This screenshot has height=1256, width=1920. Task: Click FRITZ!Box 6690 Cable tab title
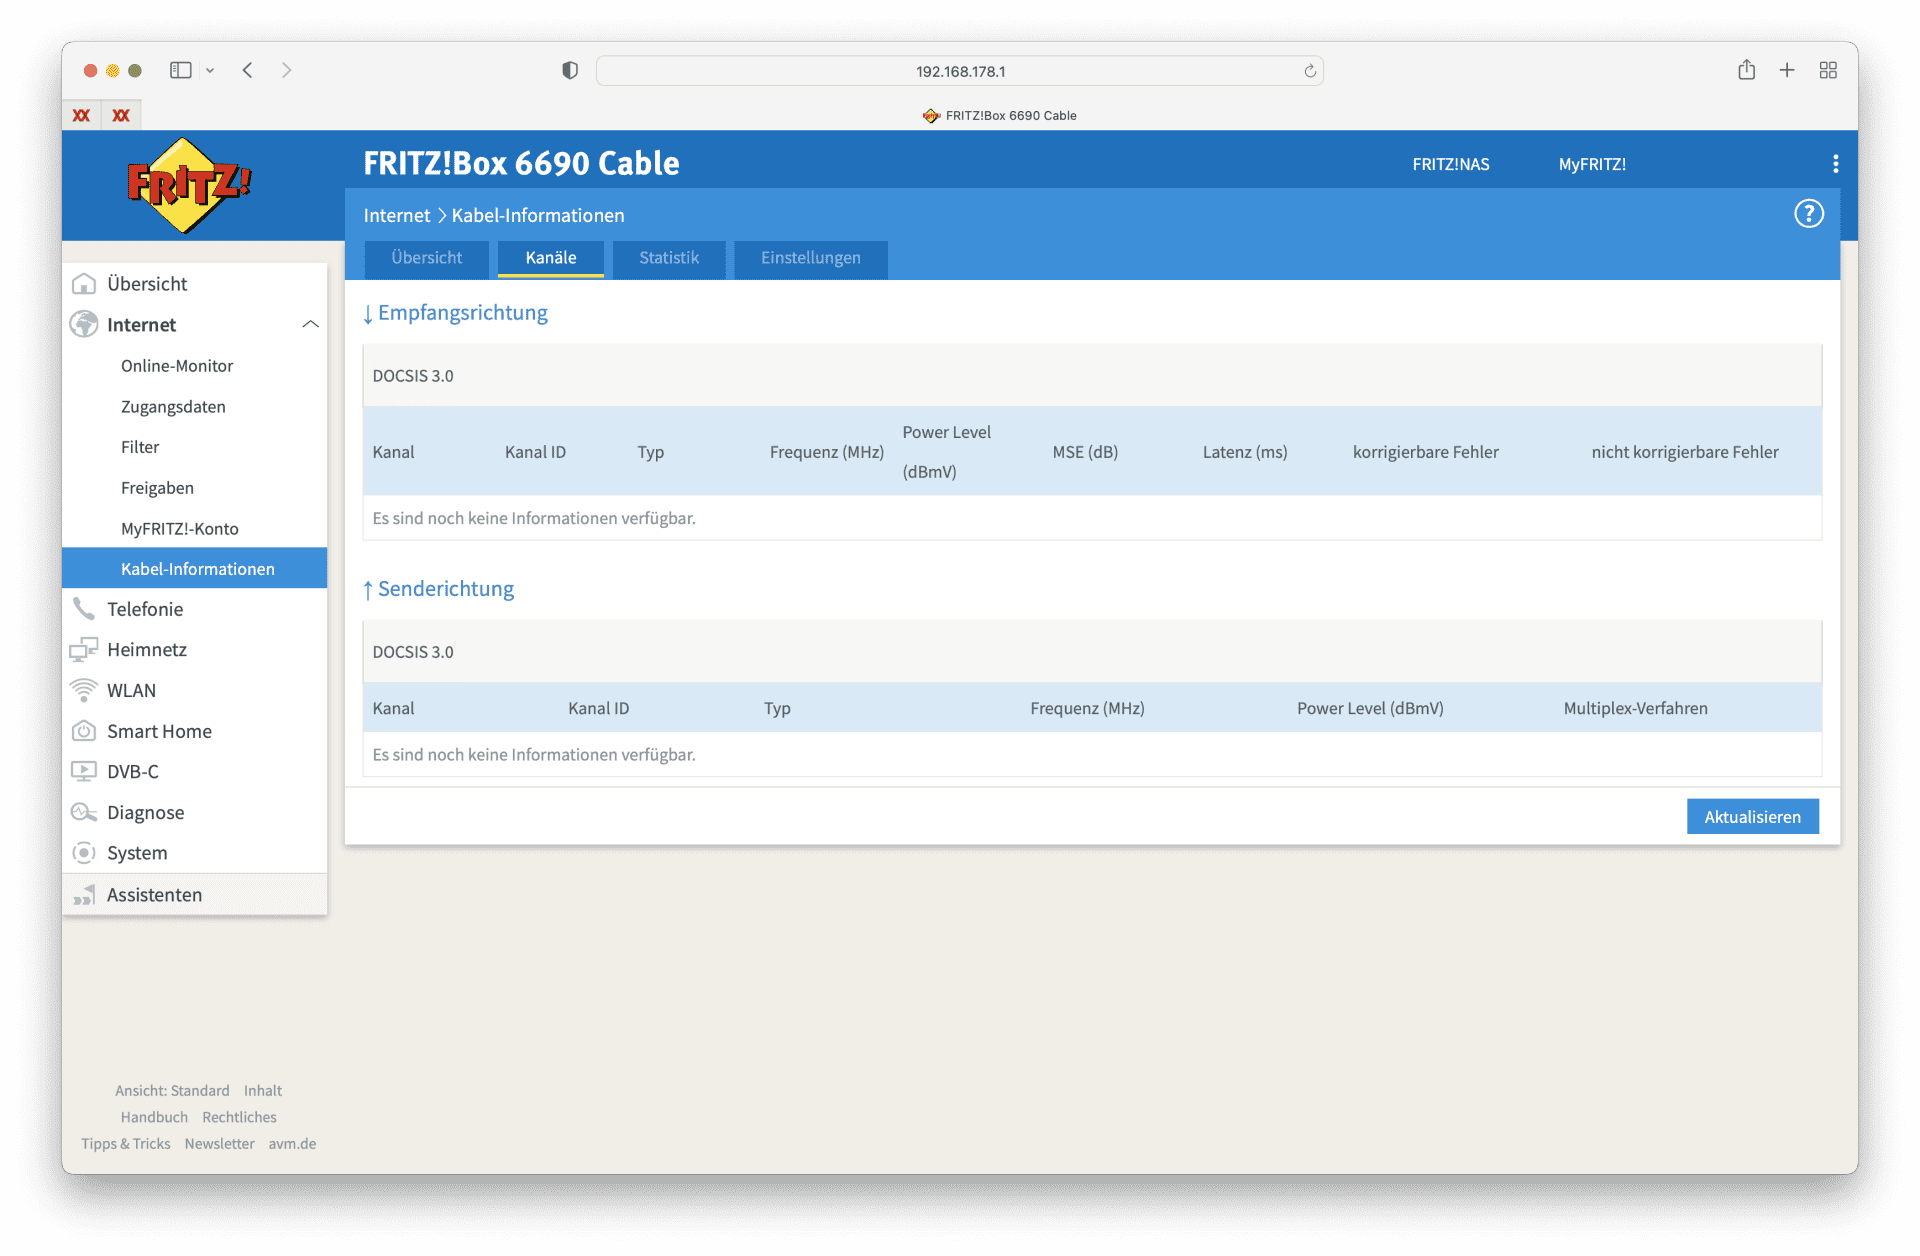point(1000,115)
